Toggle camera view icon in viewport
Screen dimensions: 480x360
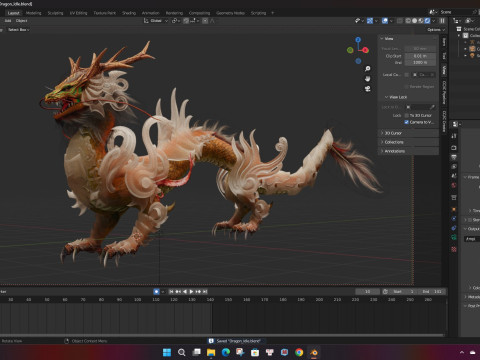(x=368, y=89)
